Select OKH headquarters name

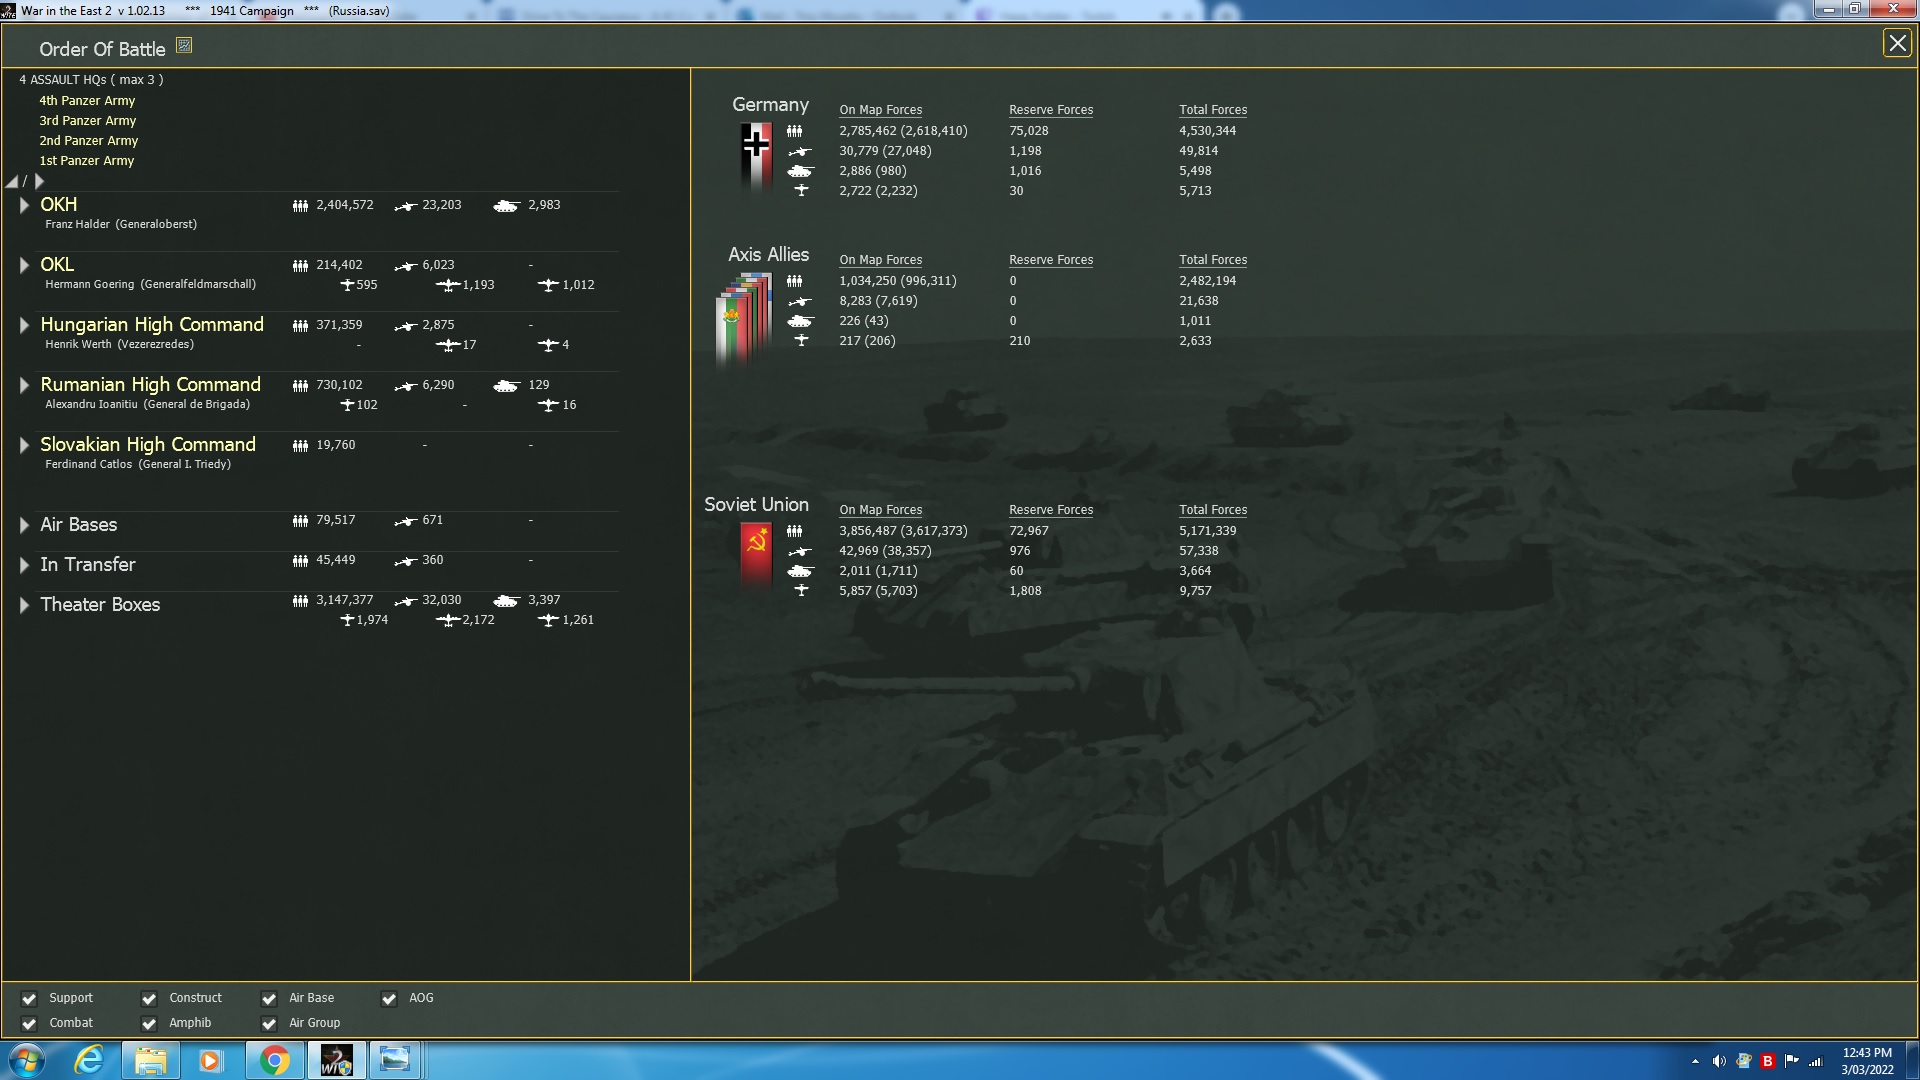tap(59, 205)
